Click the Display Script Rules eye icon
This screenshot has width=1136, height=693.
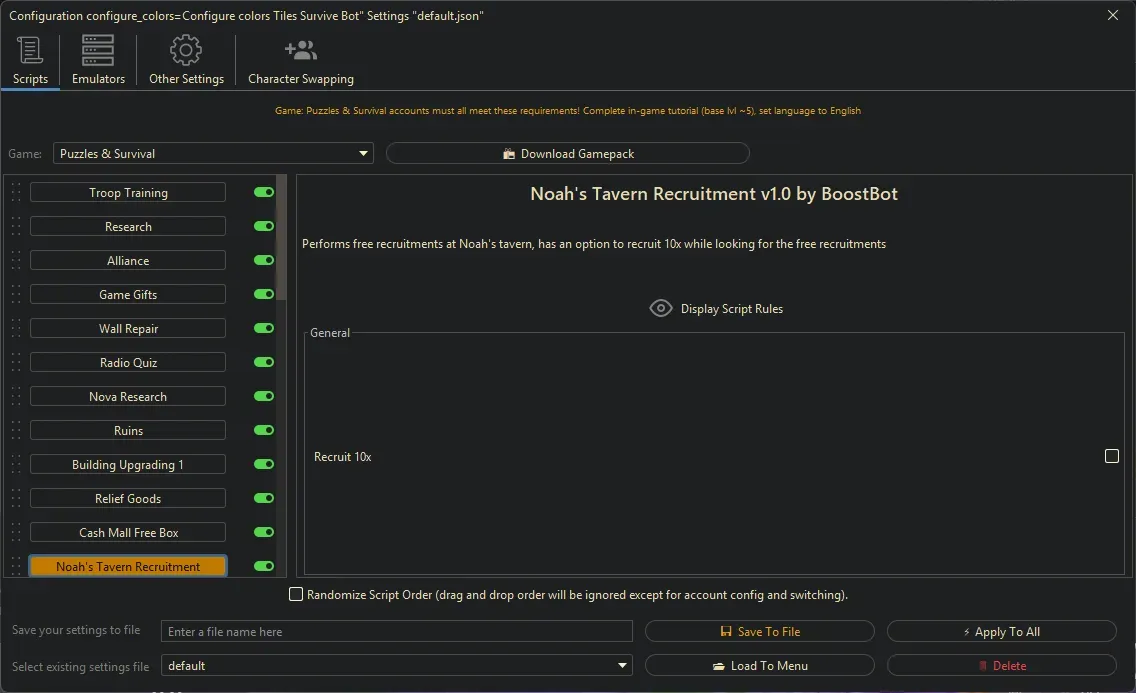coord(660,308)
